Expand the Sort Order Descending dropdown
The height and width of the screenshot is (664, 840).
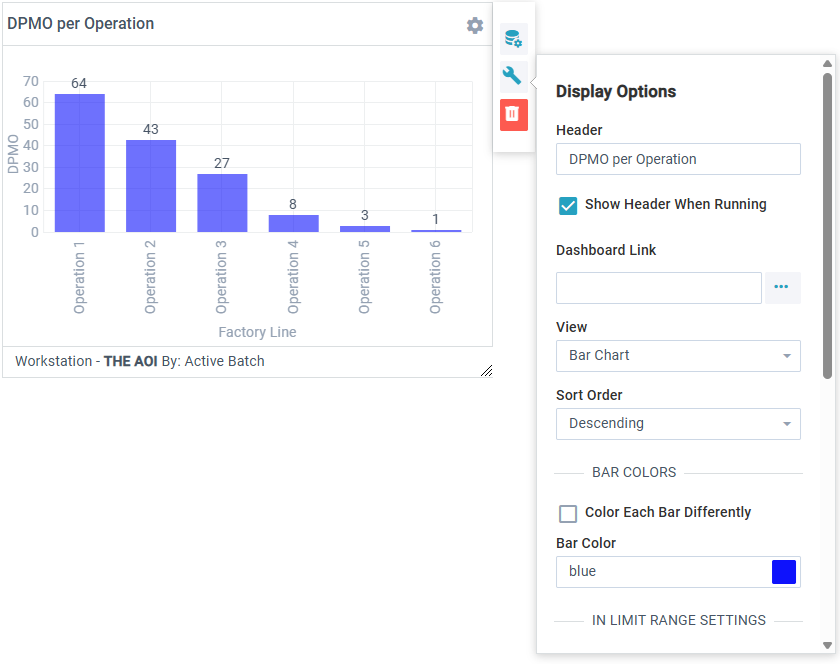pos(678,424)
